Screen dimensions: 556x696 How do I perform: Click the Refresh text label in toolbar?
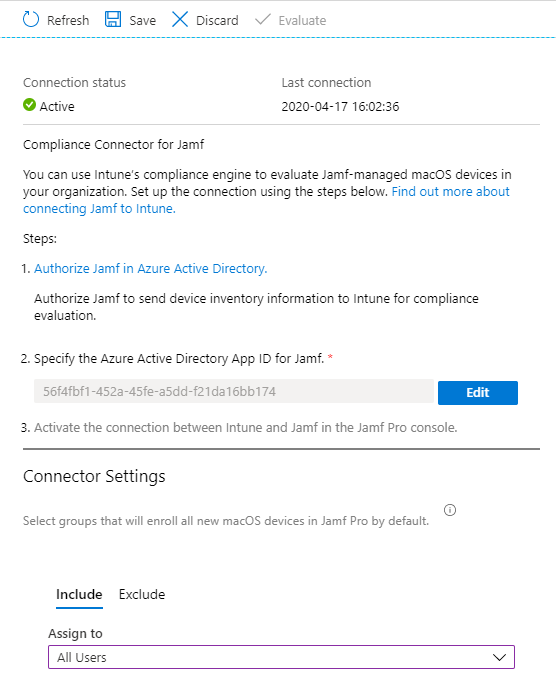coord(68,20)
